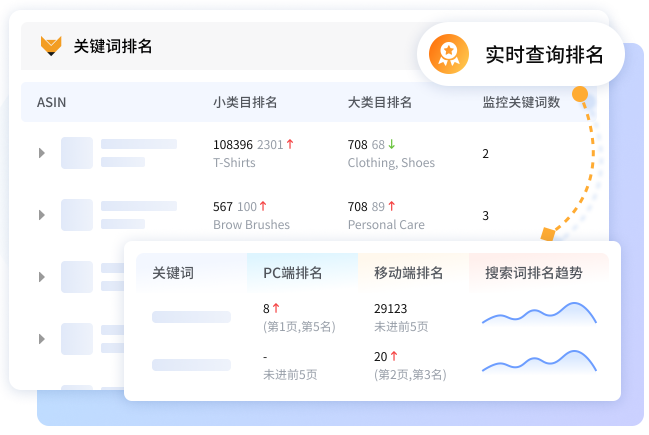
Task: Click the orange medal badge icon
Action: 449,53
